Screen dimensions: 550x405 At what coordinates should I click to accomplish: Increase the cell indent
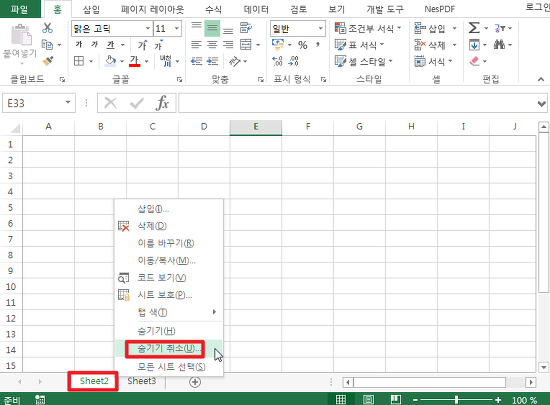212,61
